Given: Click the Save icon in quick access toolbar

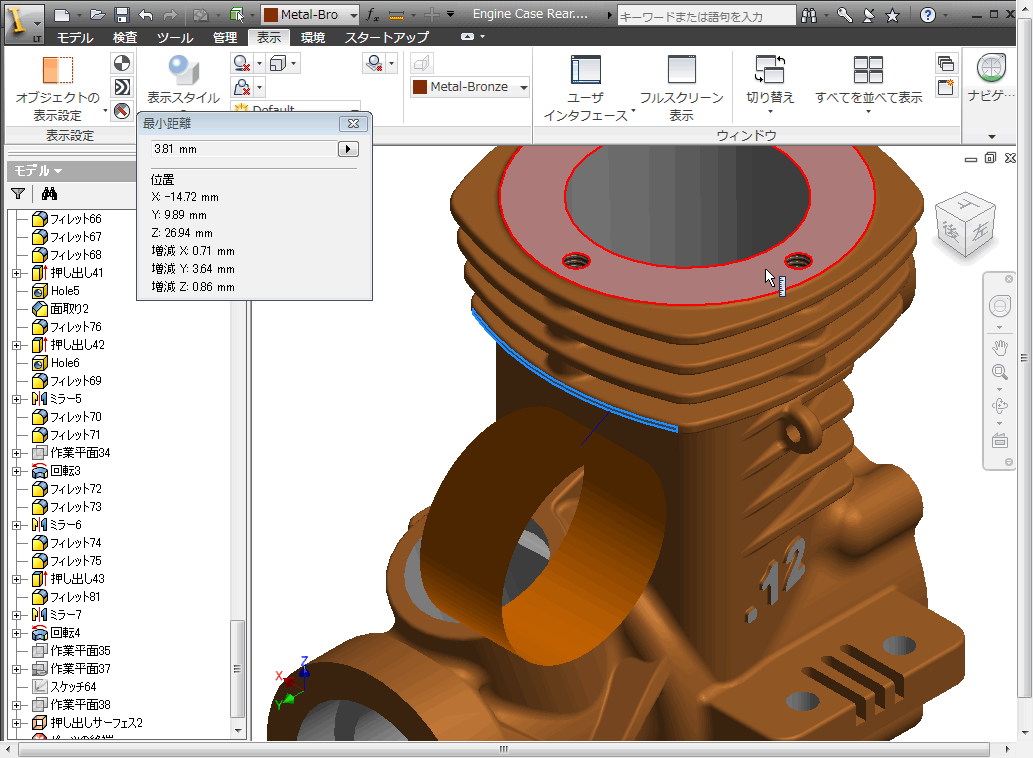Looking at the screenshot, I should tap(121, 15).
